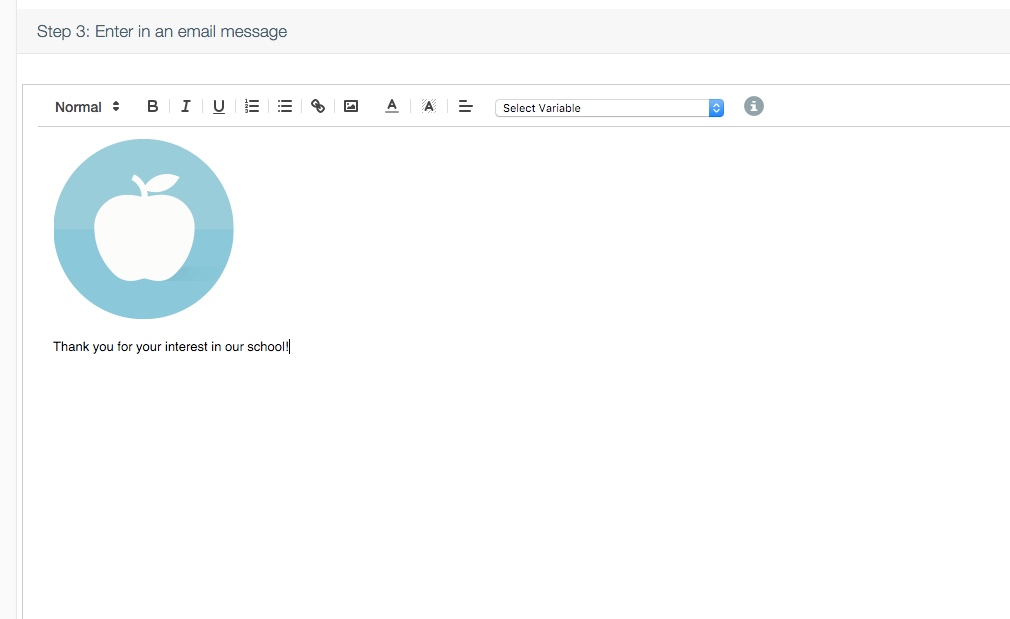Open the Normal paragraph style dropdown
The image size is (1010, 619).
coord(87,107)
